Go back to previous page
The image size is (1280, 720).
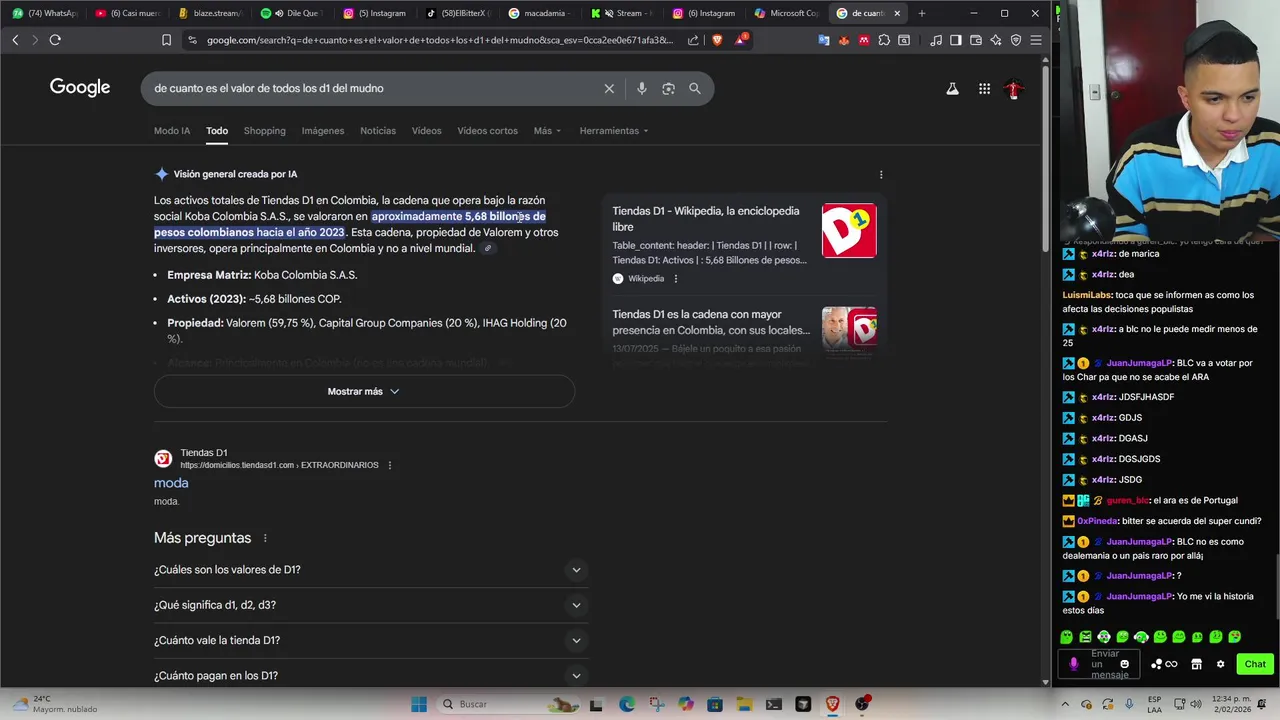click(x=15, y=40)
